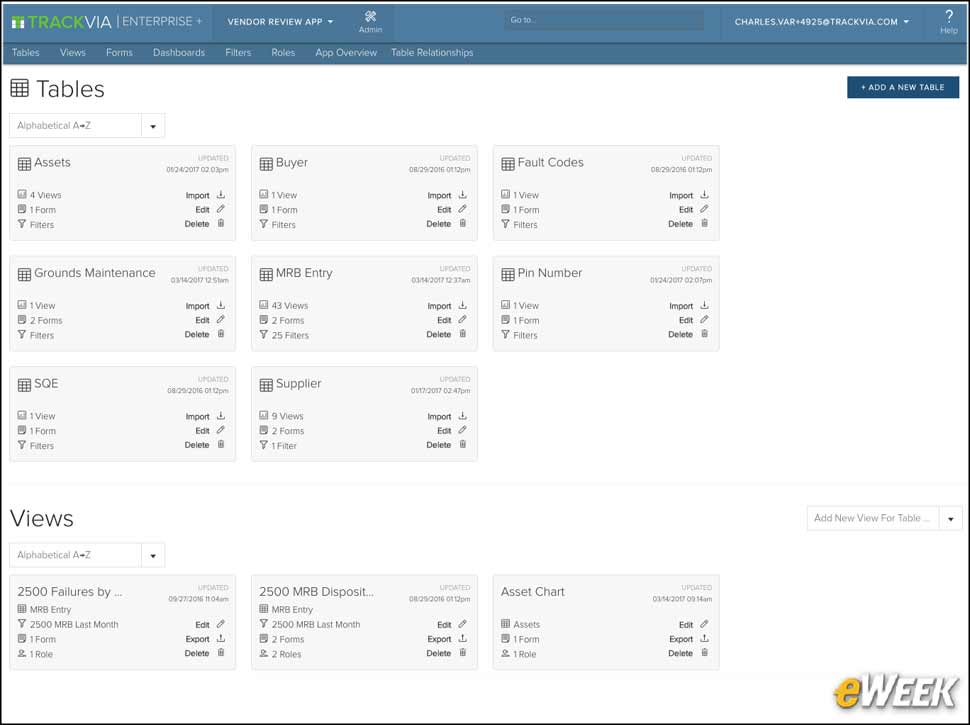Click the import icon on Pin Number card
The image size is (970, 725).
705,306
